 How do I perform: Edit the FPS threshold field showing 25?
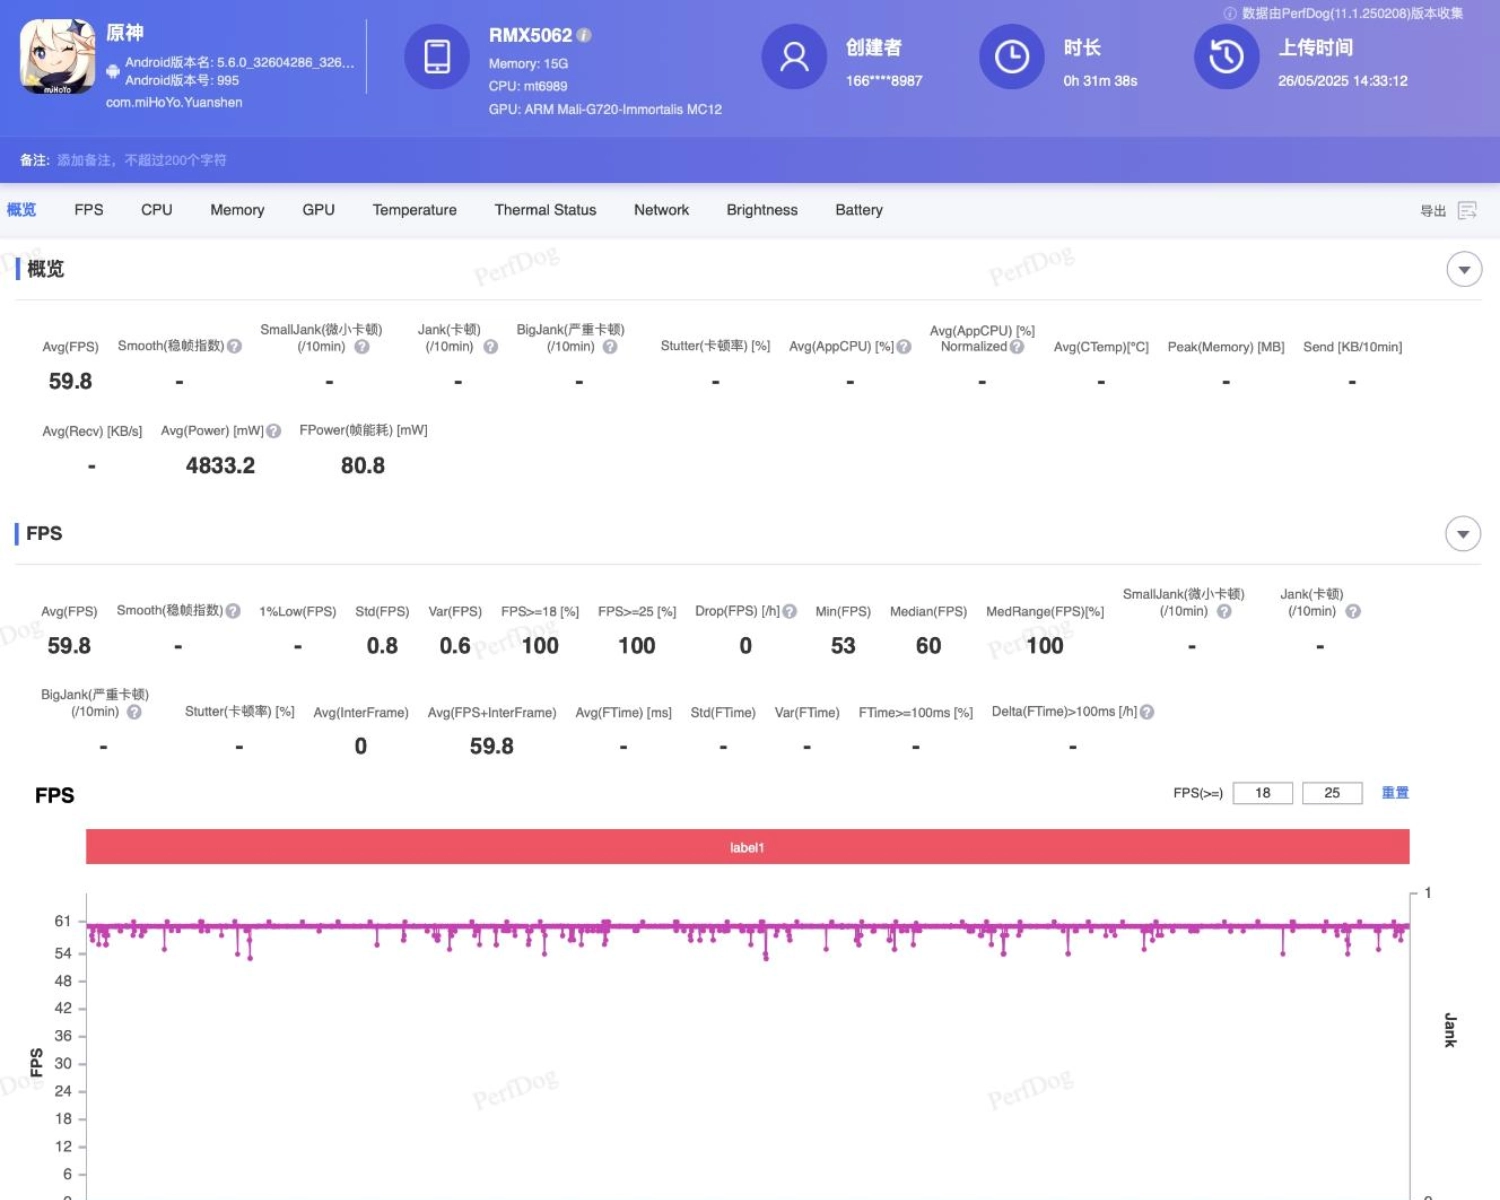(1332, 793)
